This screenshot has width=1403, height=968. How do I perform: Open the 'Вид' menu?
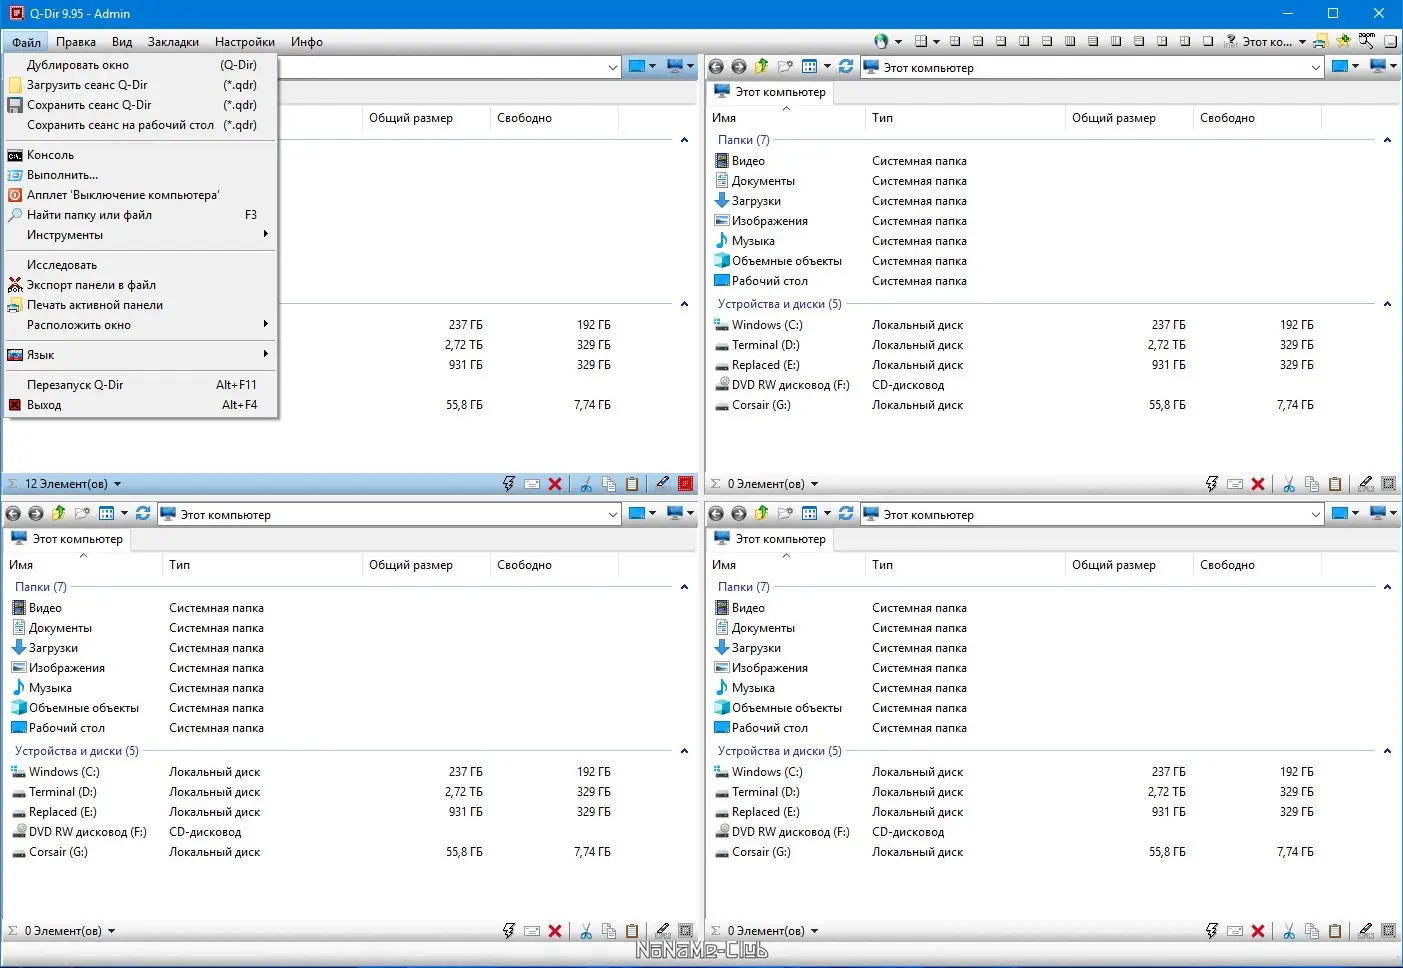(x=122, y=42)
